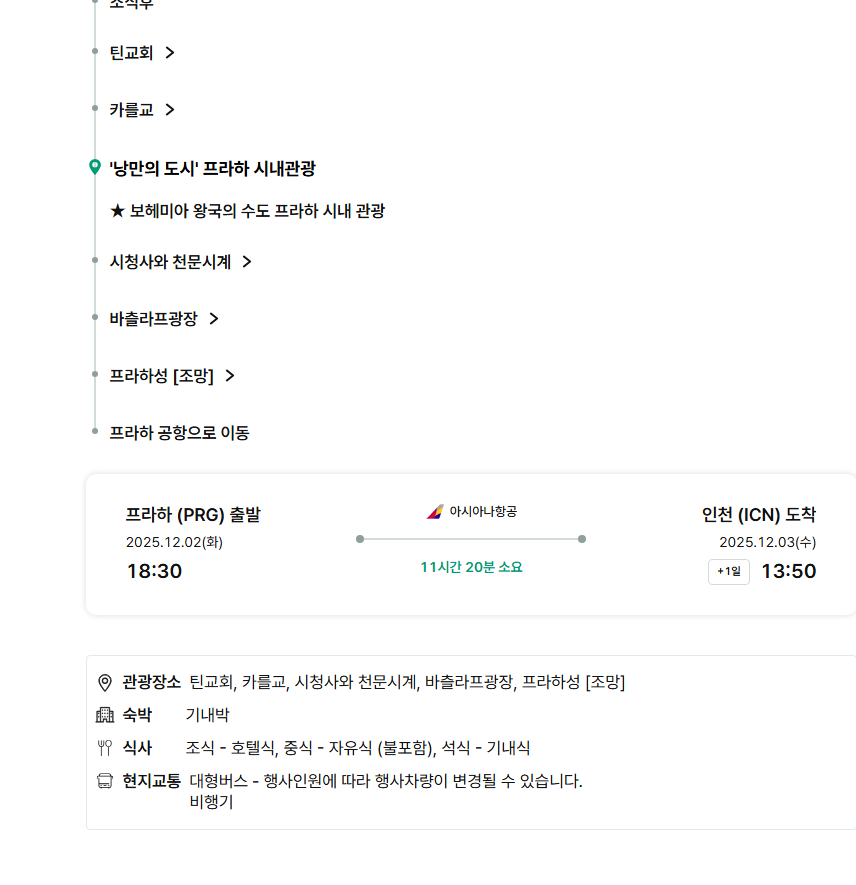Expand the 바츨라프광장 chevron arrow

pyautogui.click(x=214, y=319)
